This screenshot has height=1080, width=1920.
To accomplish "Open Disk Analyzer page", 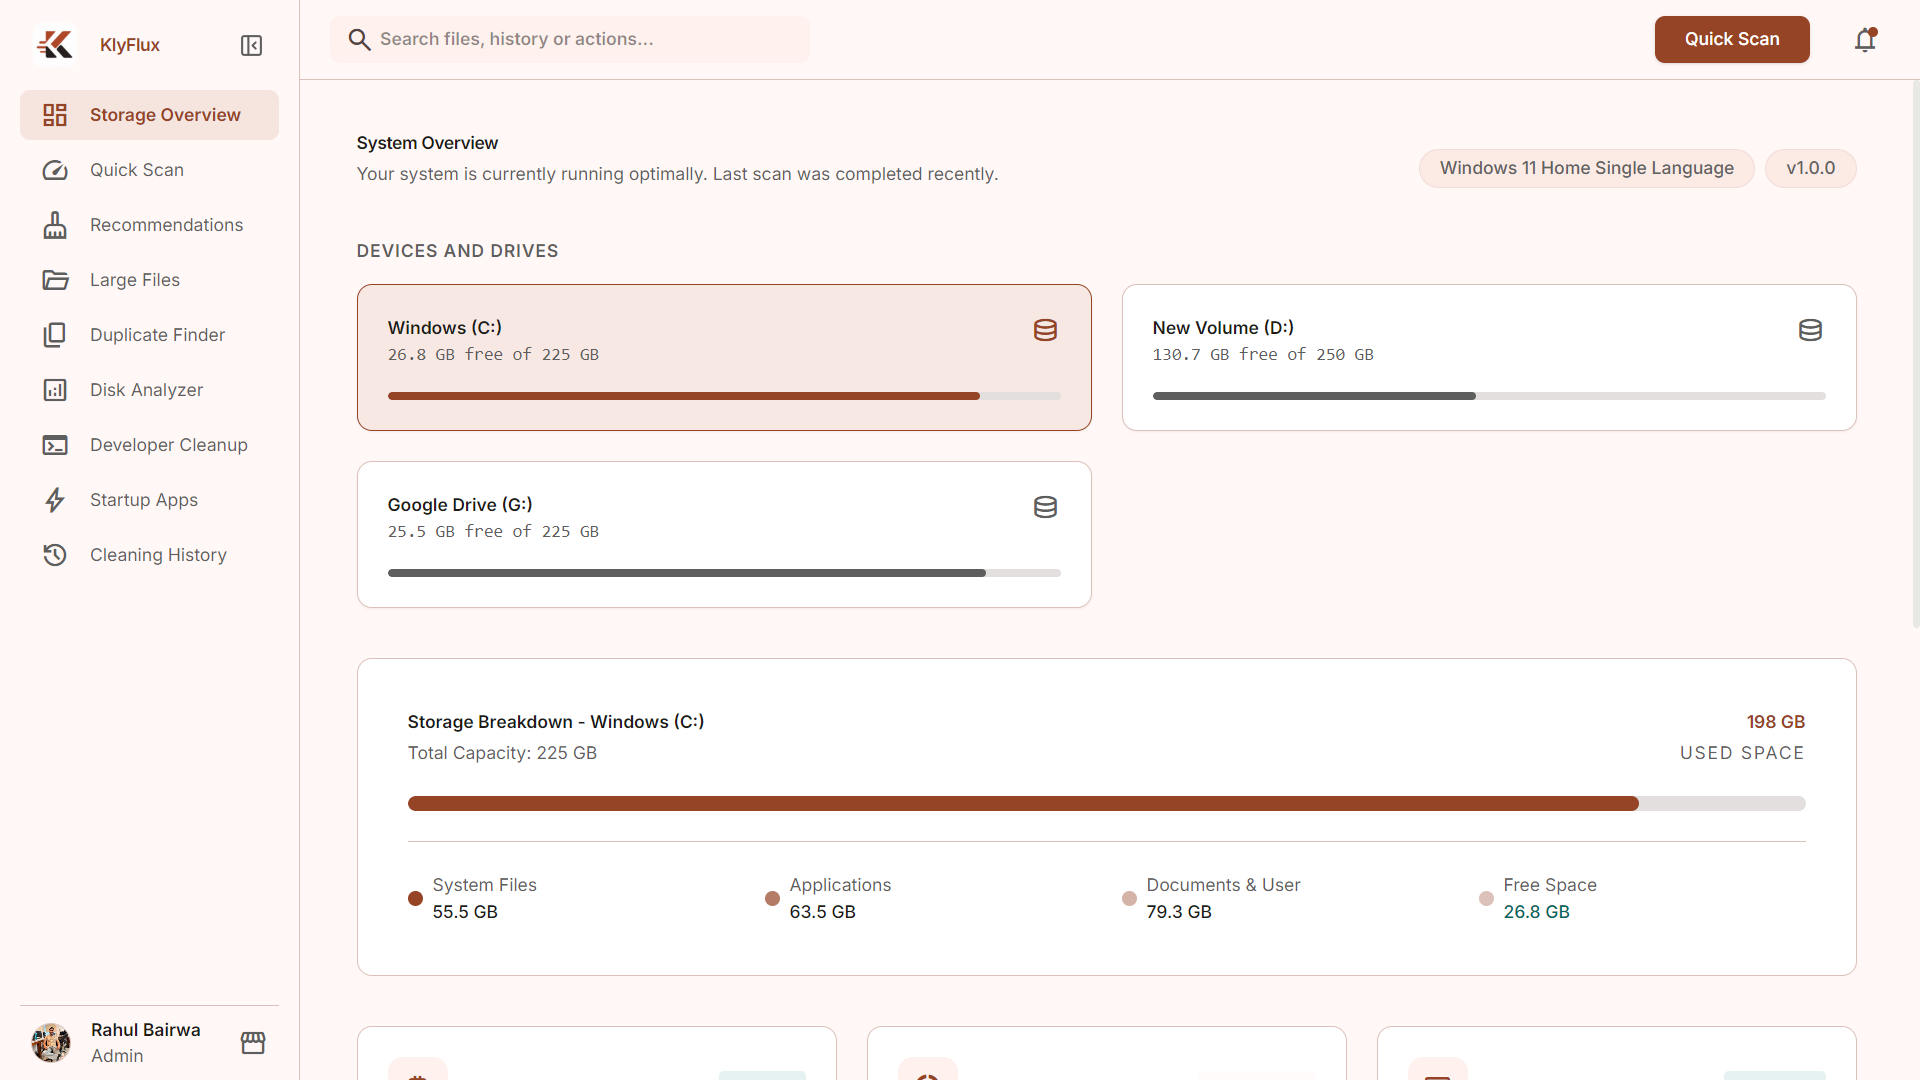I will pyautogui.click(x=149, y=390).
